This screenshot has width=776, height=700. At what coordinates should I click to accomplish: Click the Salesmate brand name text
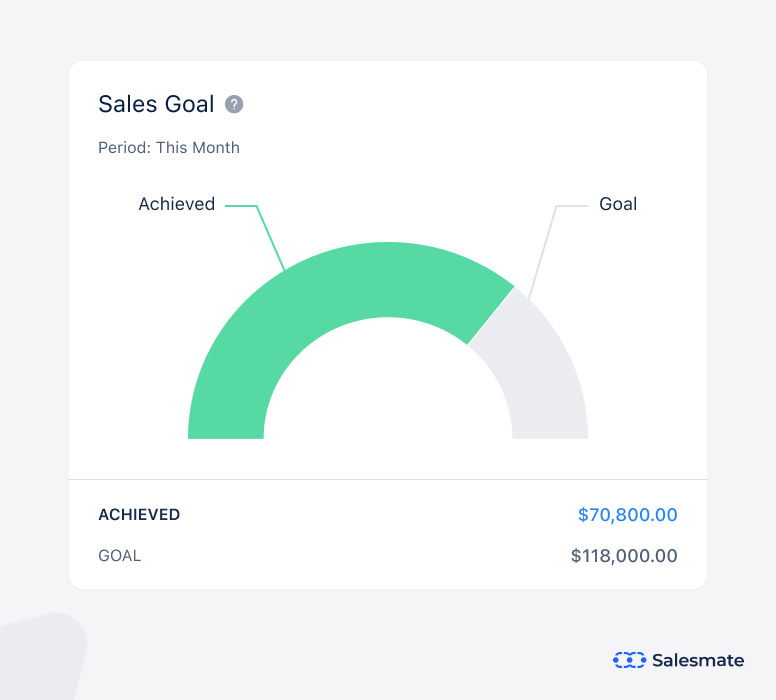(x=697, y=660)
